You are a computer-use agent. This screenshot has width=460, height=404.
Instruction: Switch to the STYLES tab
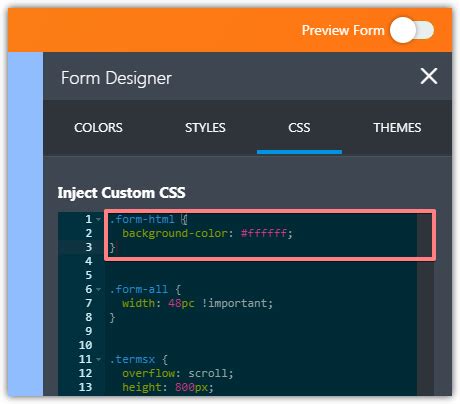pos(205,128)
